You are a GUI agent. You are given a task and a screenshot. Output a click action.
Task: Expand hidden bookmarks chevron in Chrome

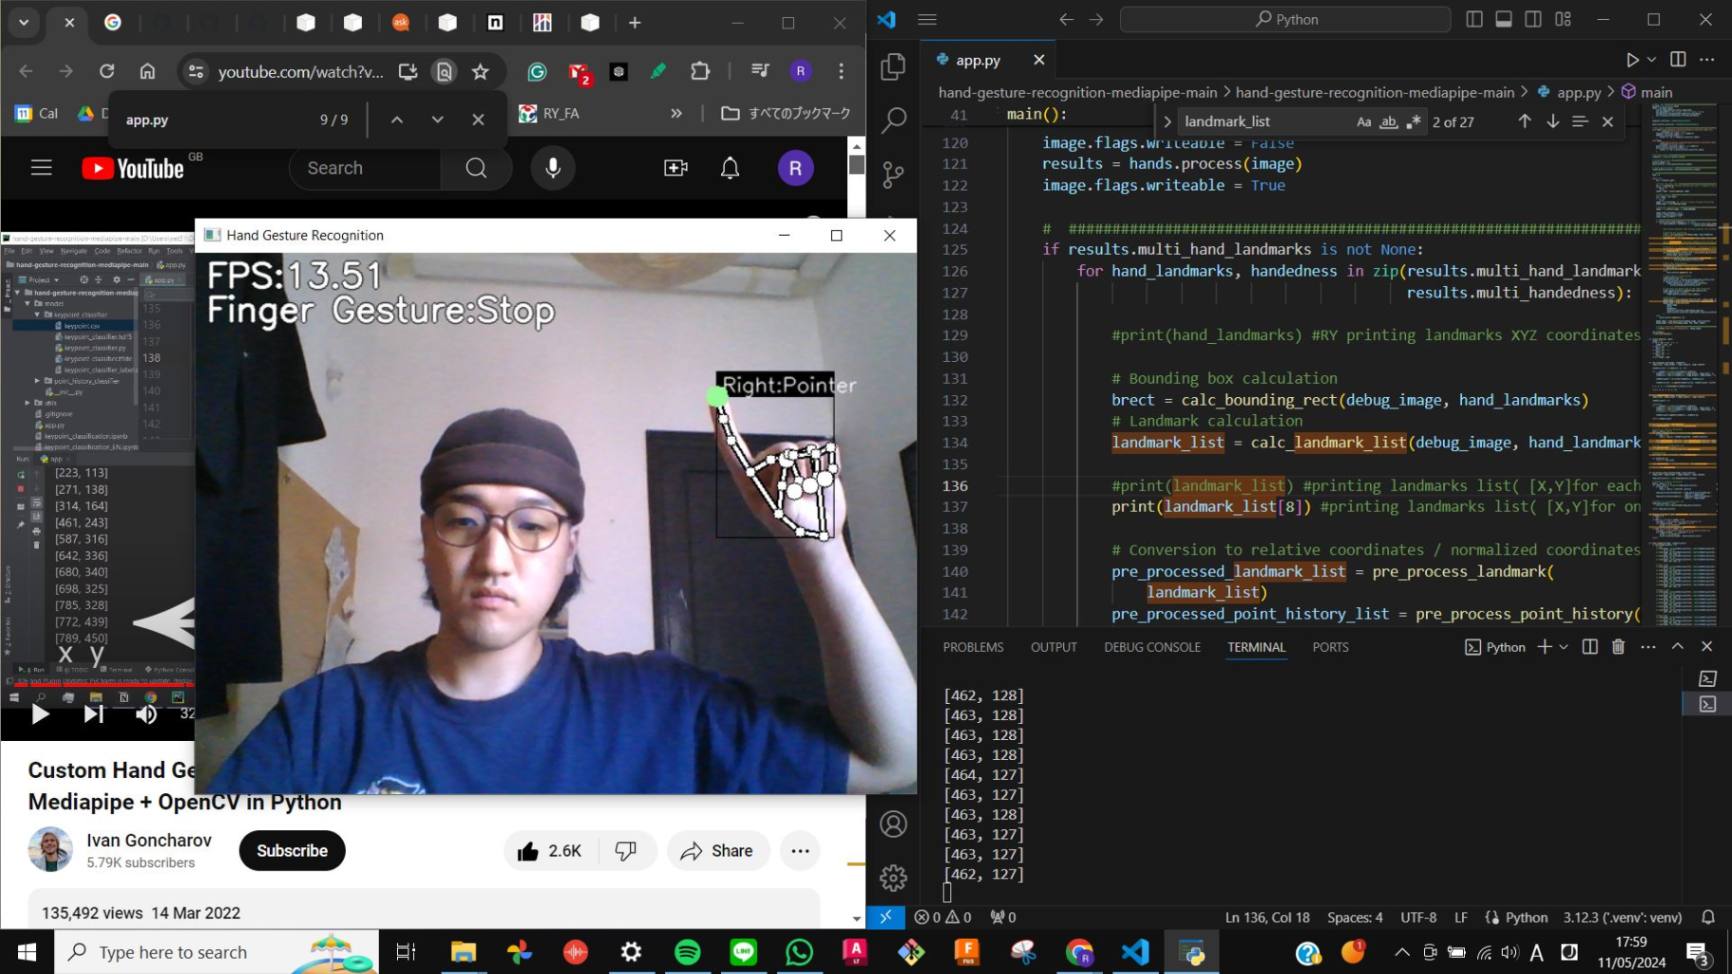point(676,113)
